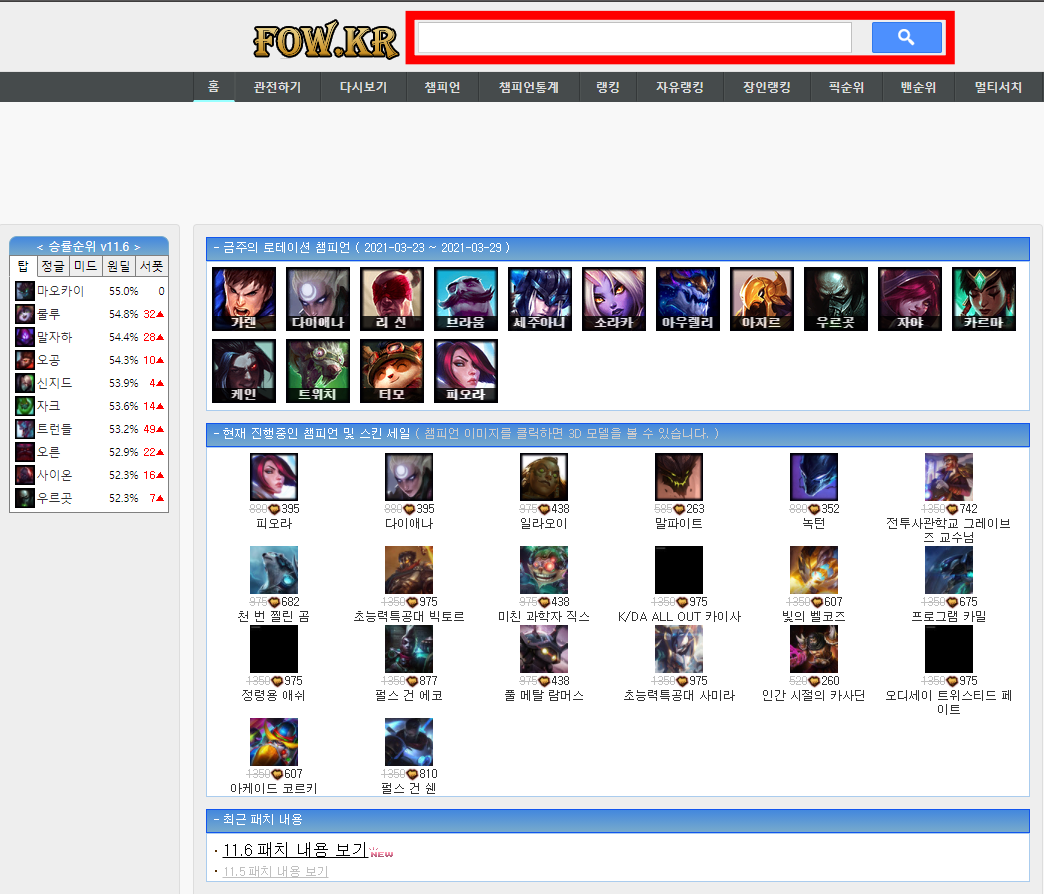Go to previous version with < arrow
This screenshot has height=894, width=1044.
coord(39,247)
